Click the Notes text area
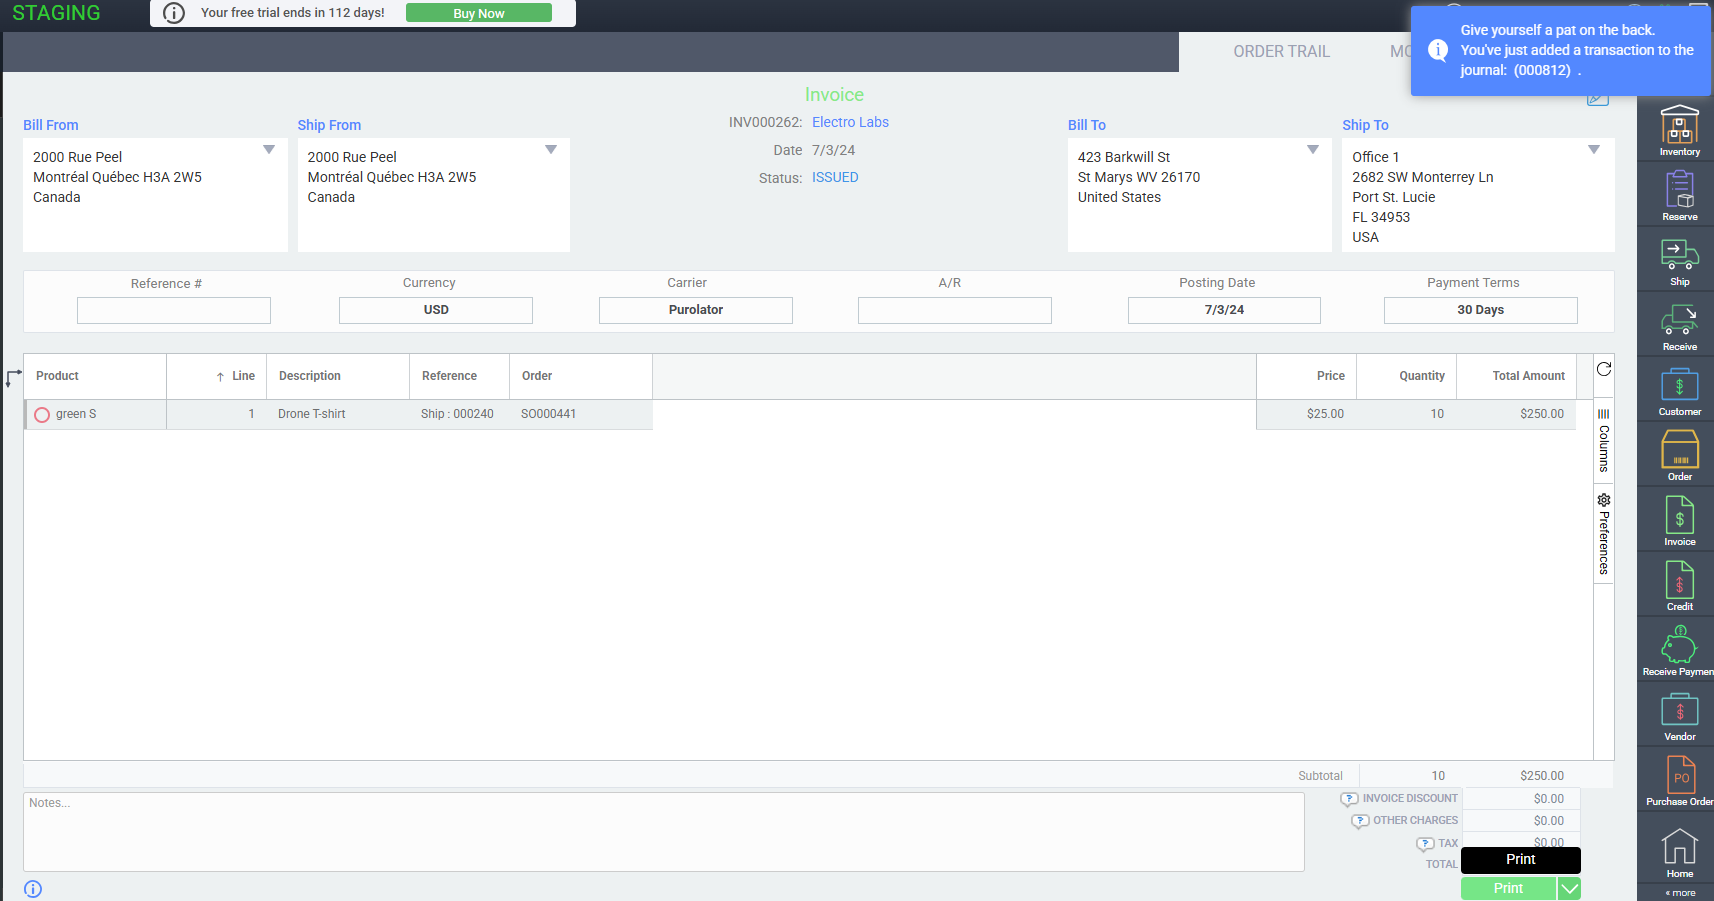Viewport: 1714px width, 901px height. pyautogui.click(x=664, y=832)
